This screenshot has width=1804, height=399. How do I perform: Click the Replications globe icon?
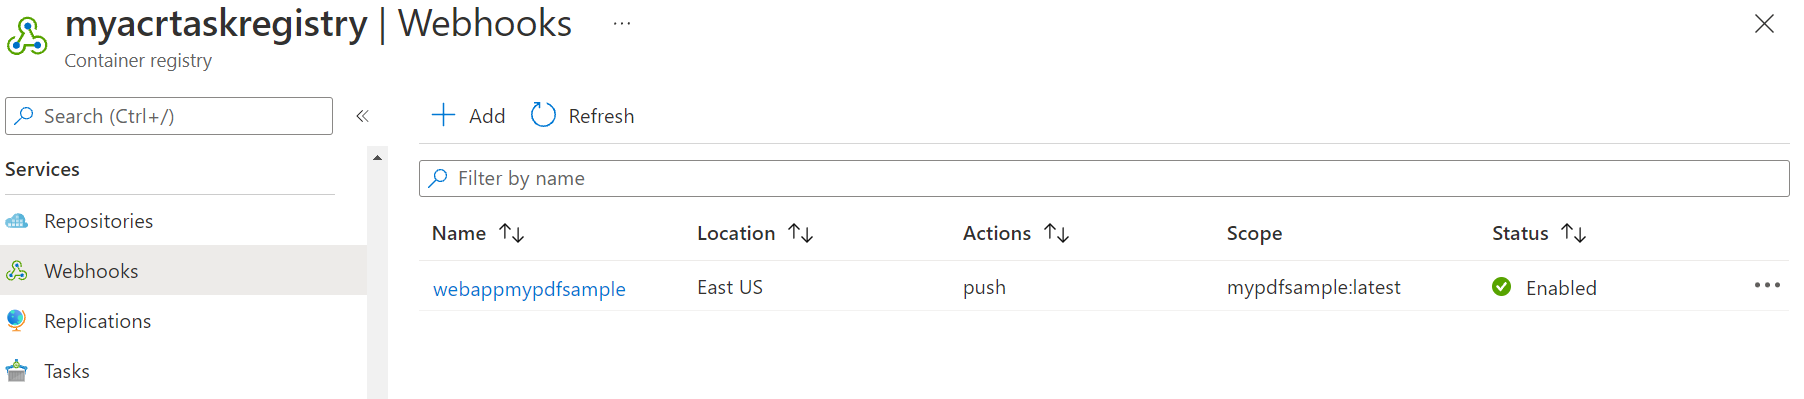(x=16, y=321)
